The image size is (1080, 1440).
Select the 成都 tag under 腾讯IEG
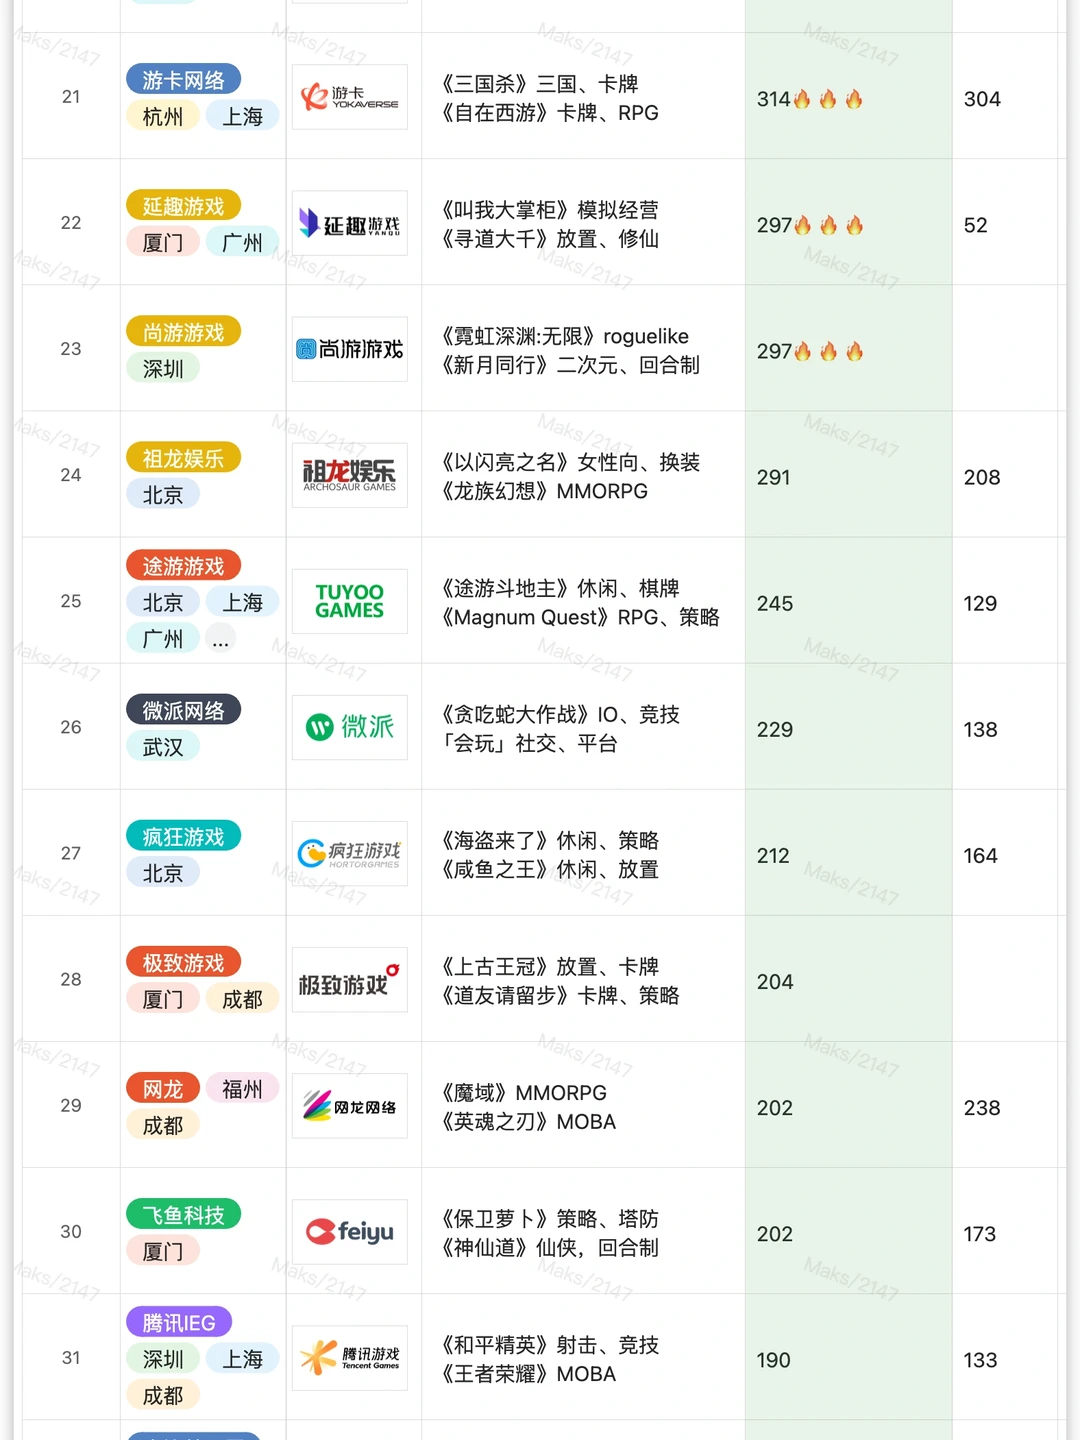(163, 1394)
